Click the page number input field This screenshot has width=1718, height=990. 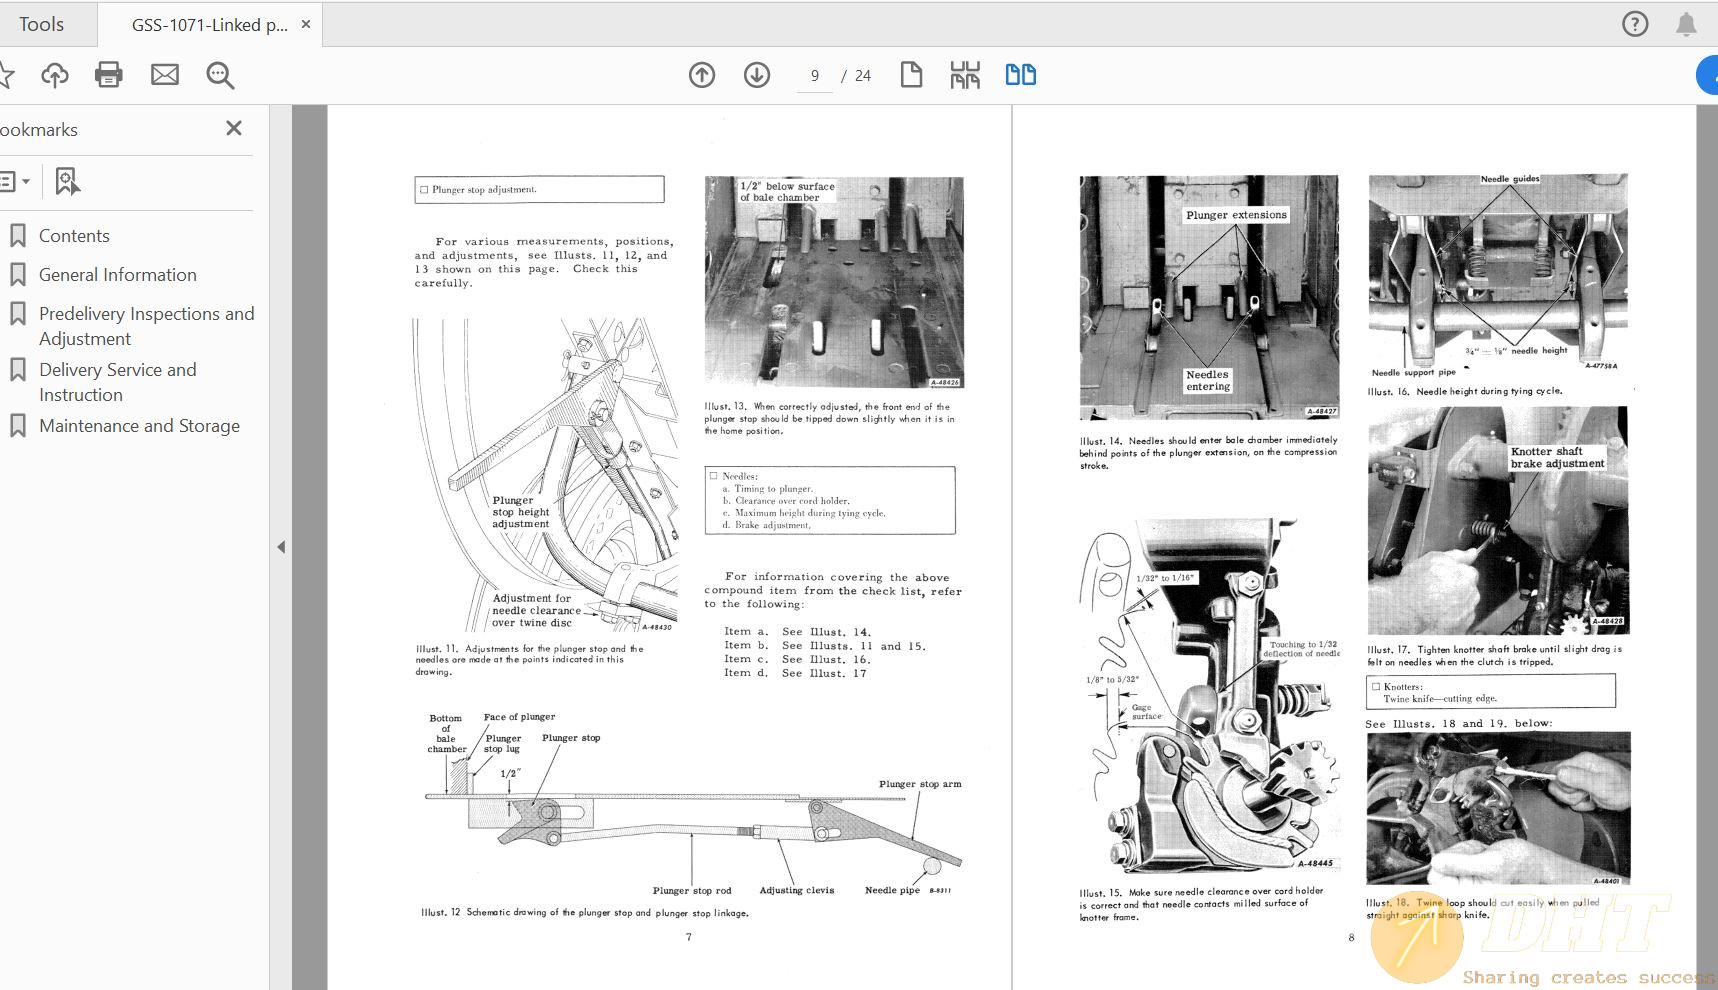coord(815,76)
